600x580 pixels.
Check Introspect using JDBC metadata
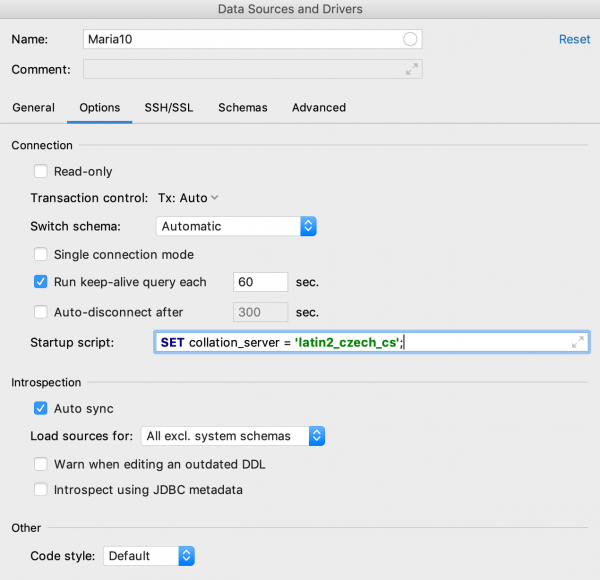pyautogui.click(x=41, y=490)
